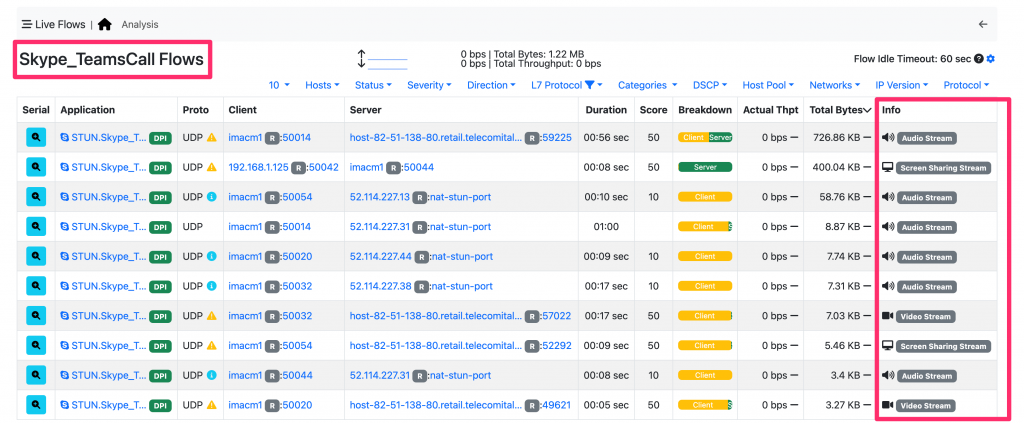Open magnifier for the 3.27 KB flow
The image size is (1024, 423).
(x=36, y=405)
